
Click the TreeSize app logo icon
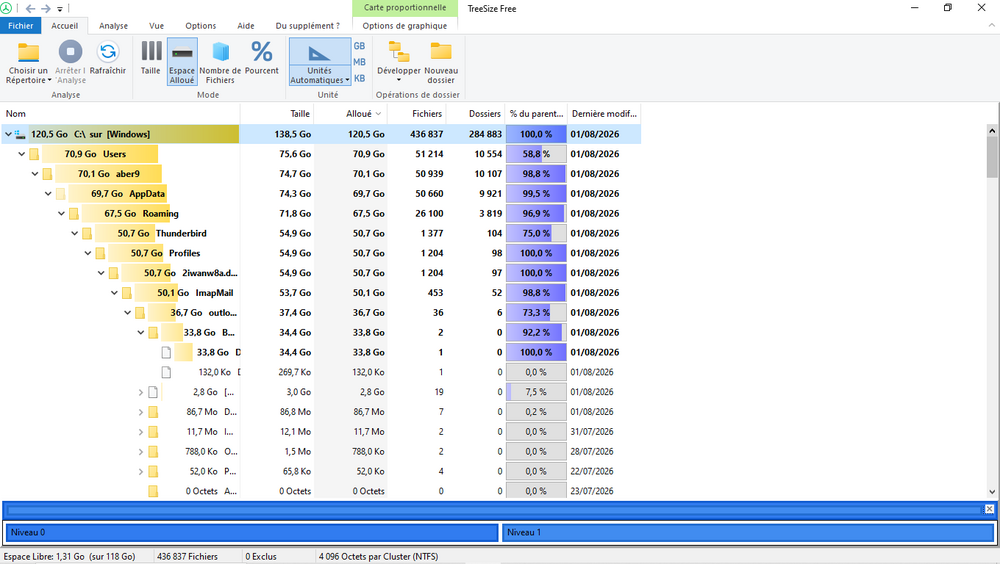click(6, 8)
